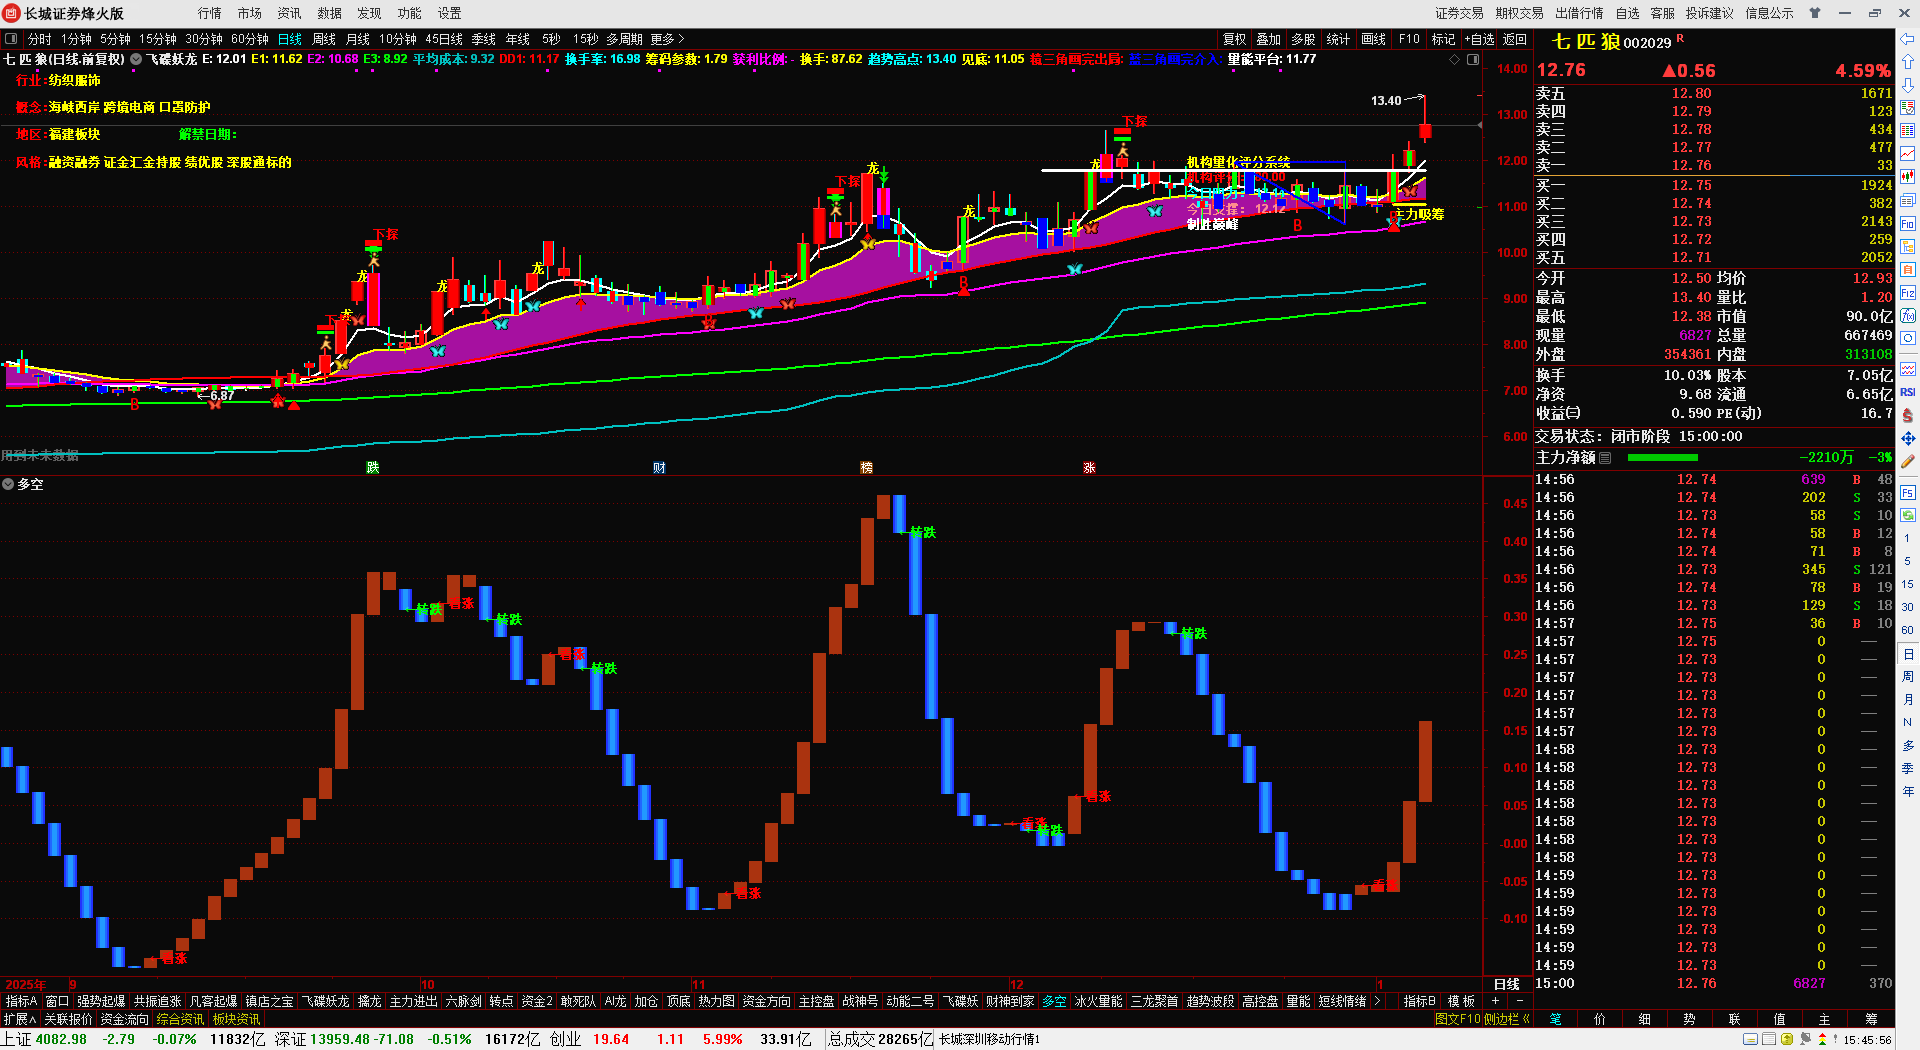Open the 叠加 overlay dropdown
Viewport: 1920px width, 1050px height.
(x=1269, y=39)
